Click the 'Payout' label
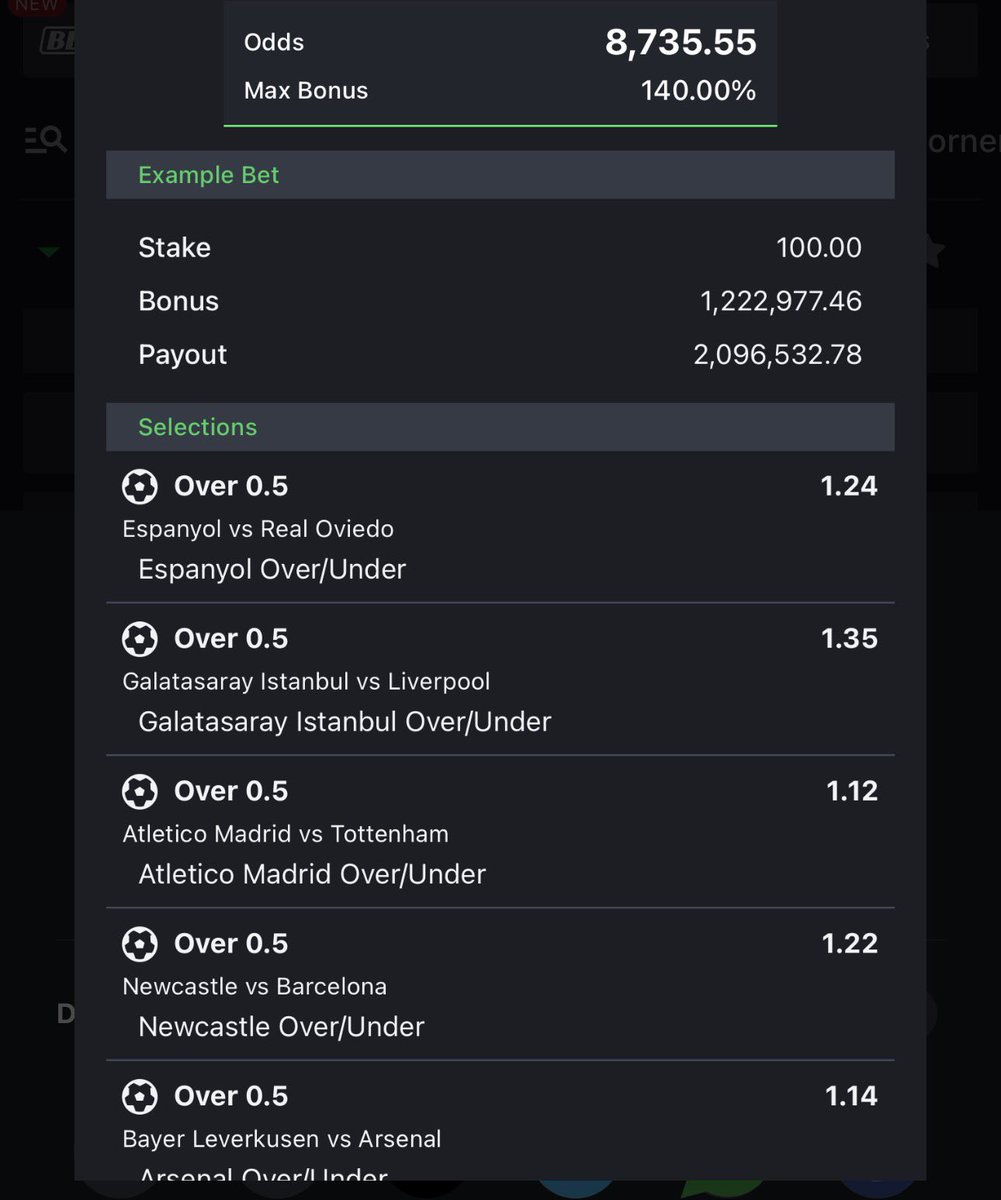This screenshot has height=1200, width=1001. tap(182, 355)
